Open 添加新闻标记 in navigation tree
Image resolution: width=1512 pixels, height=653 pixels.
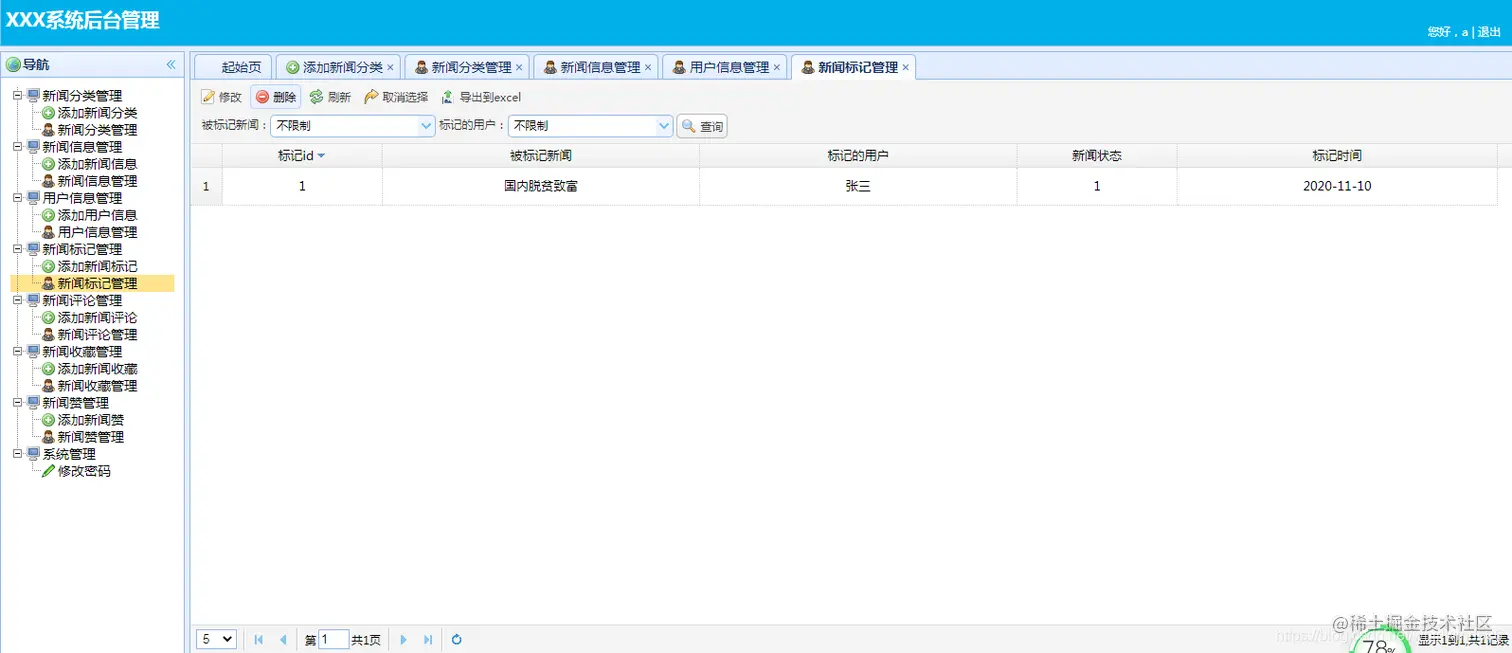pos(97,267)
